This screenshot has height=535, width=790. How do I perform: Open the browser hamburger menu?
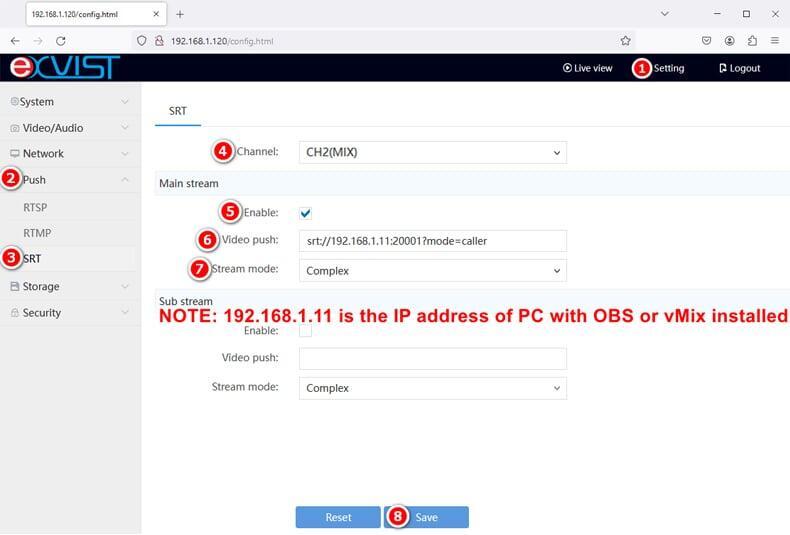(x=775, y=40)
